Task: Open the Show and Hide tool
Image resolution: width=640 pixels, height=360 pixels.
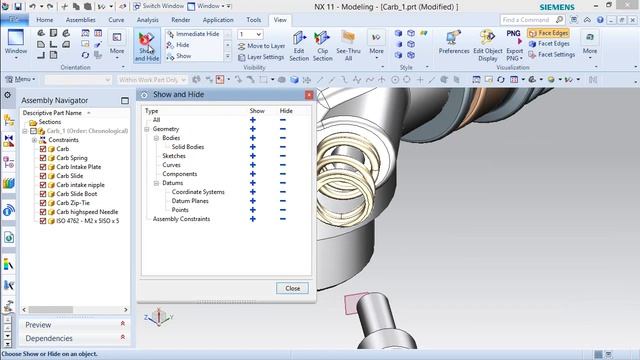Action: (x=147, y=46)
